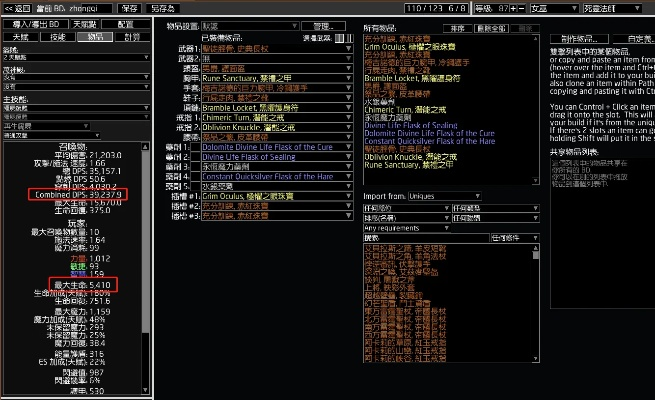Activate weapon set I toggle
Viewport: 655px width, 400px height.
[x=339, y=38]
